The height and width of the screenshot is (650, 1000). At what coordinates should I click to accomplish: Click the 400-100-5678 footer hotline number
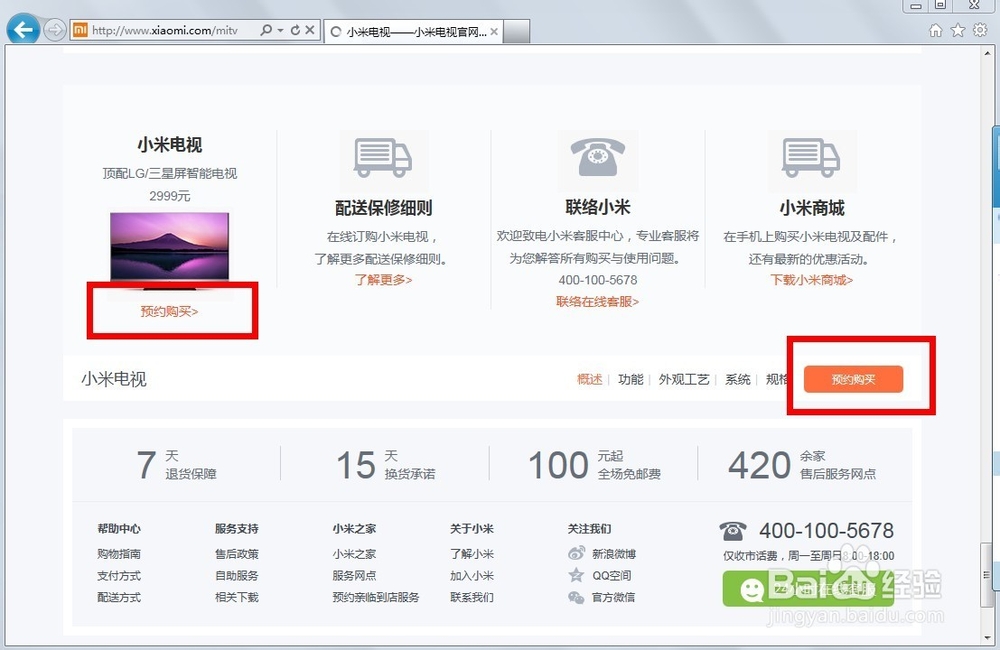pos(827,530)
